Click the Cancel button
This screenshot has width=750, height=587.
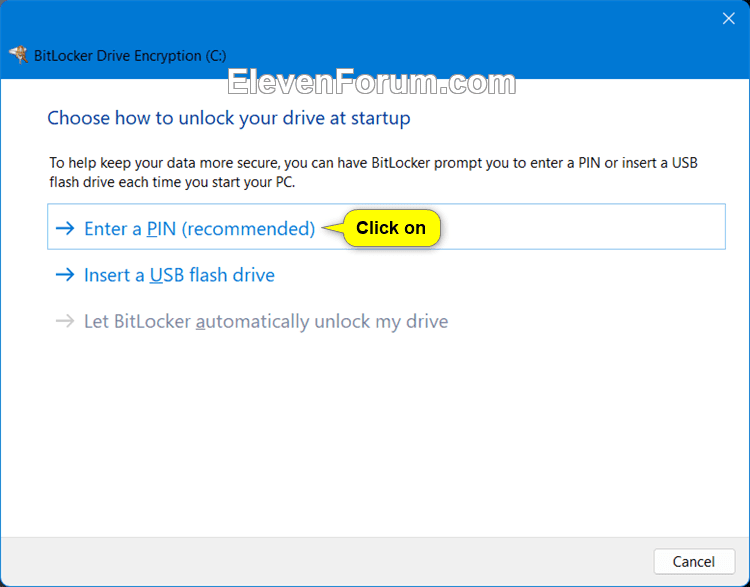694,561
